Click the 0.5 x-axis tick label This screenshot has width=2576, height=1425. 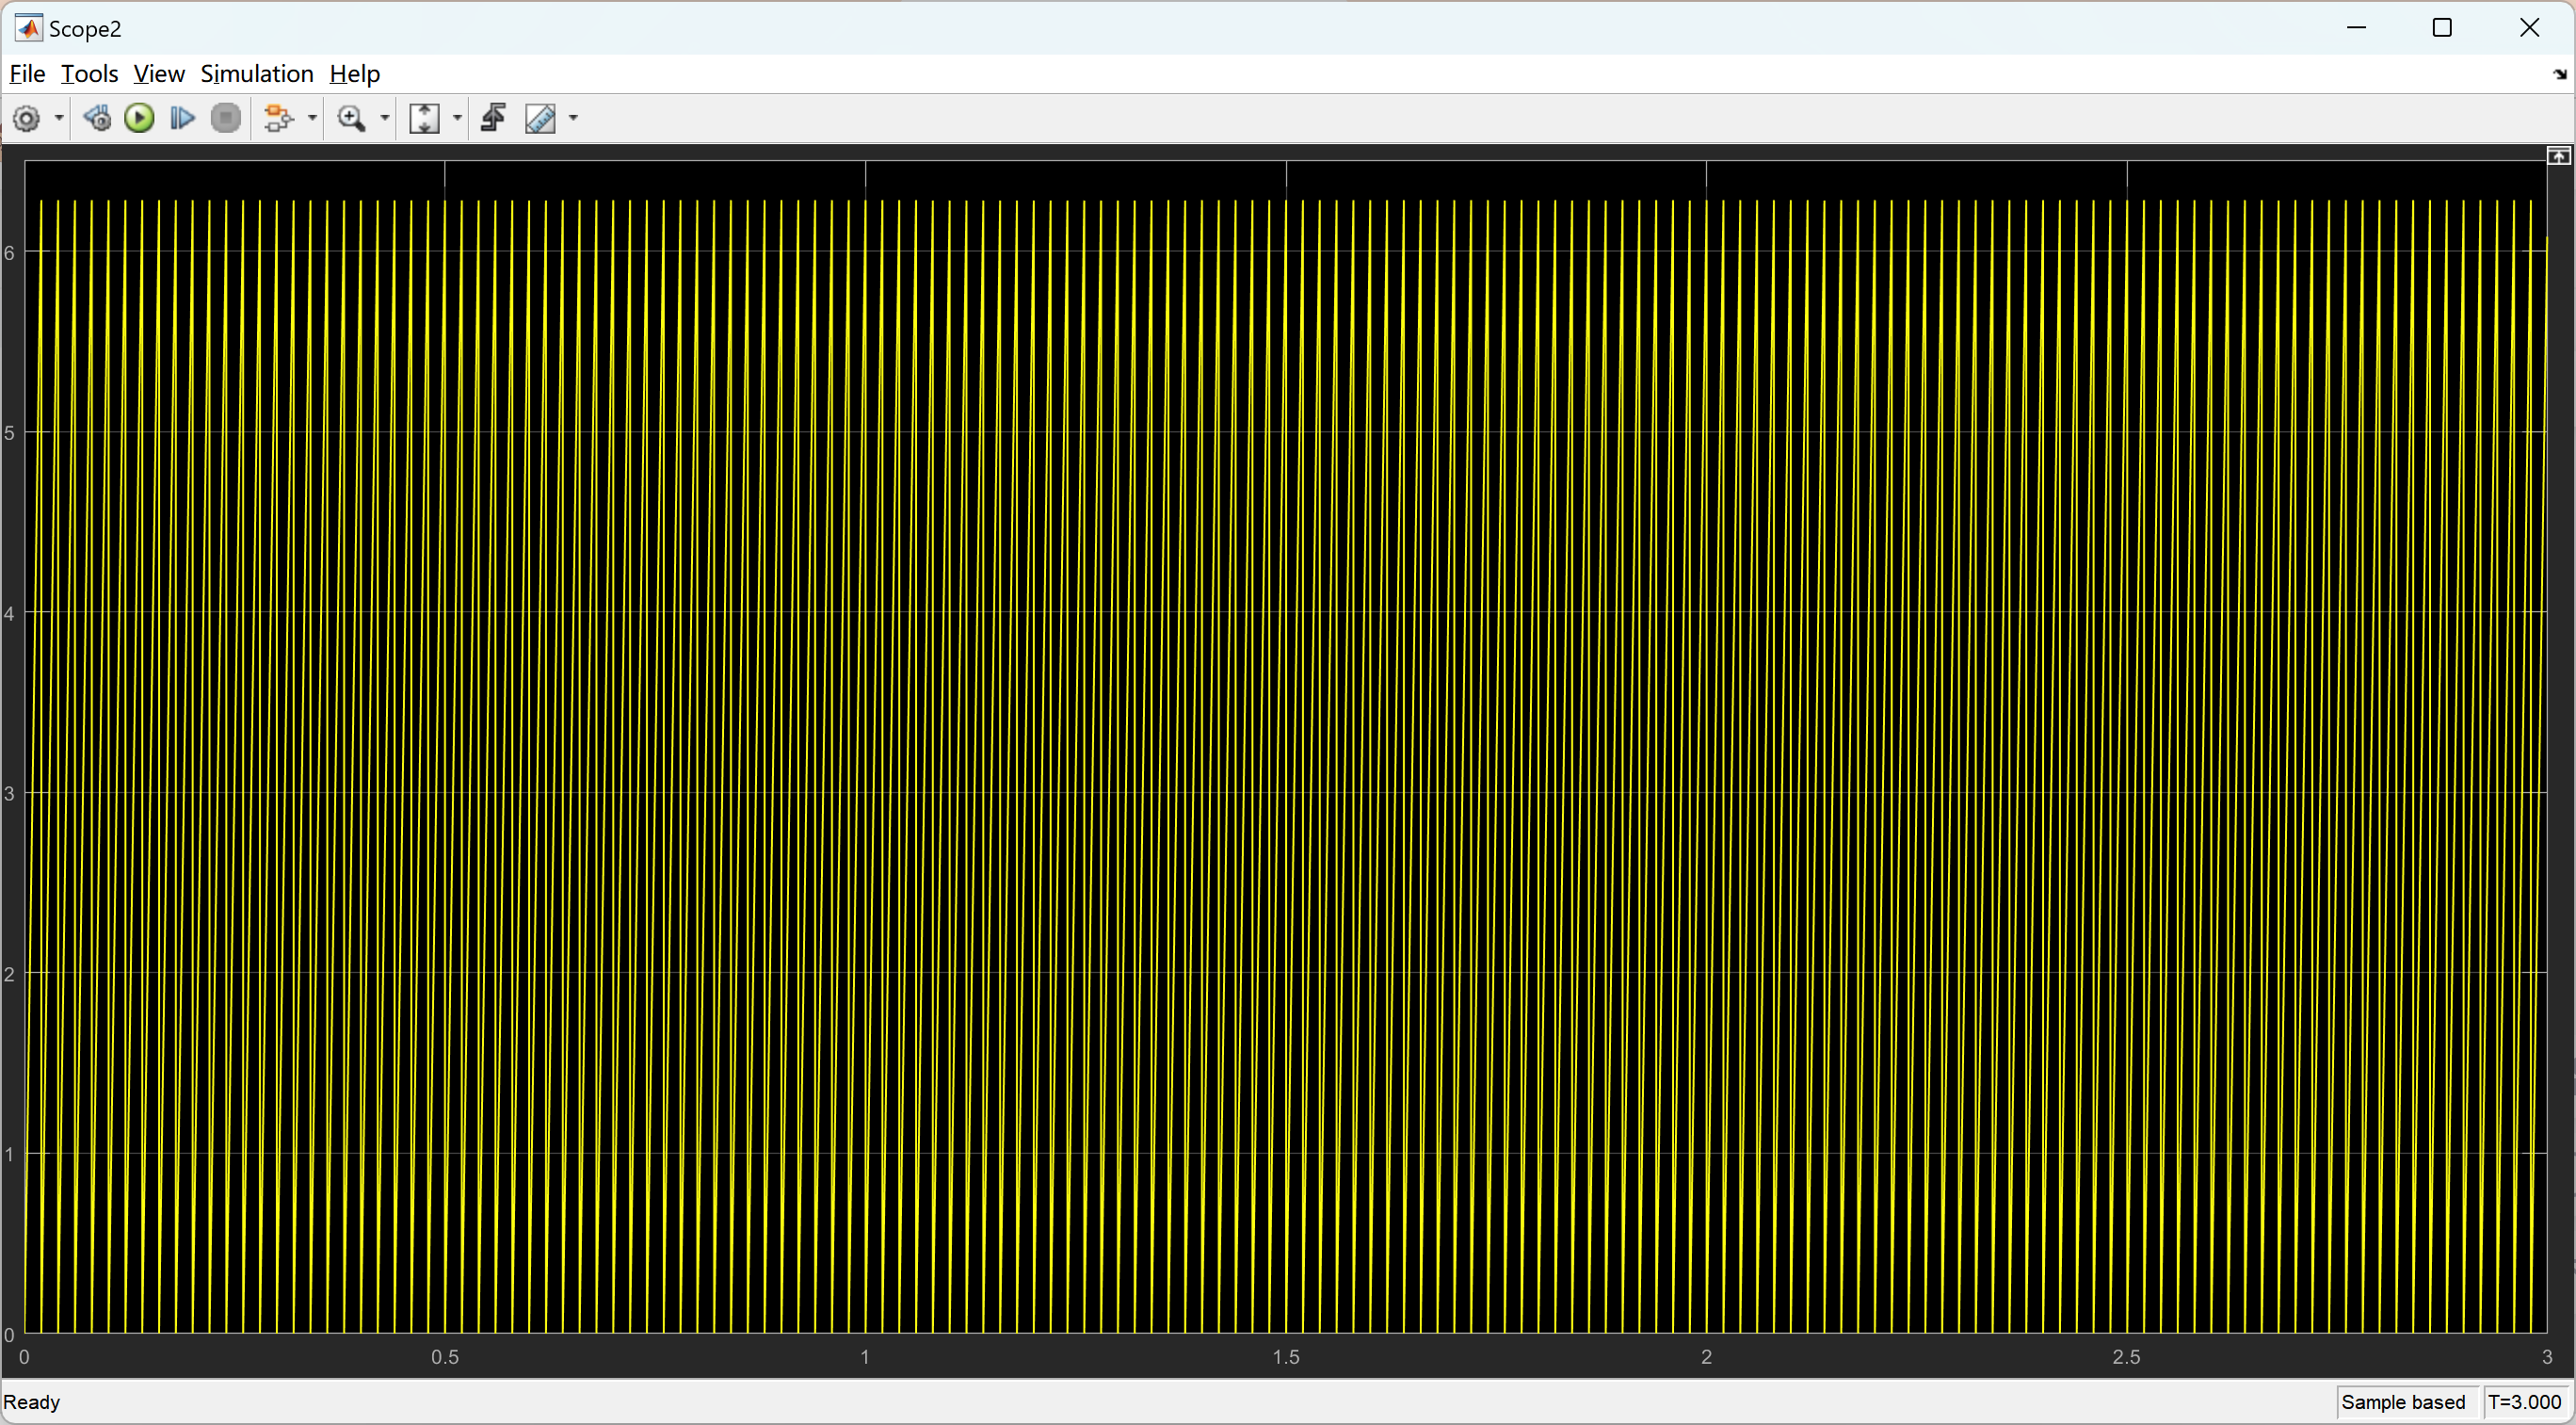click(x=445, y=1357)
